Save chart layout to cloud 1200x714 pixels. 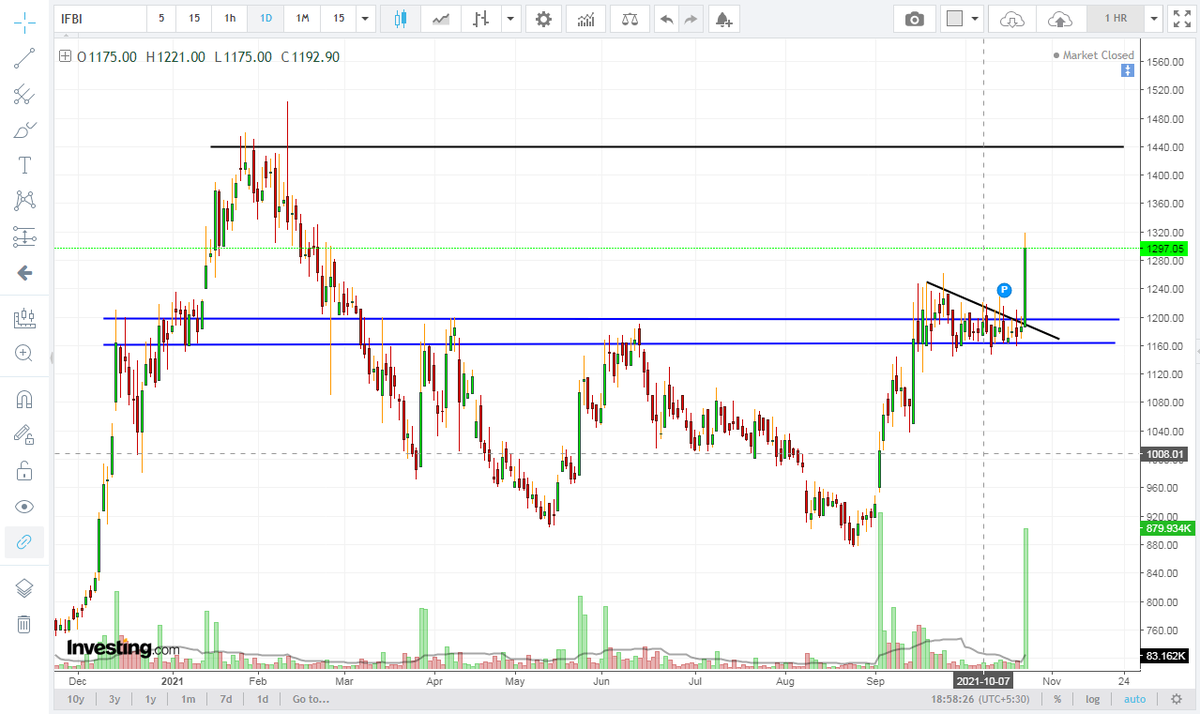pos(1060,18)
